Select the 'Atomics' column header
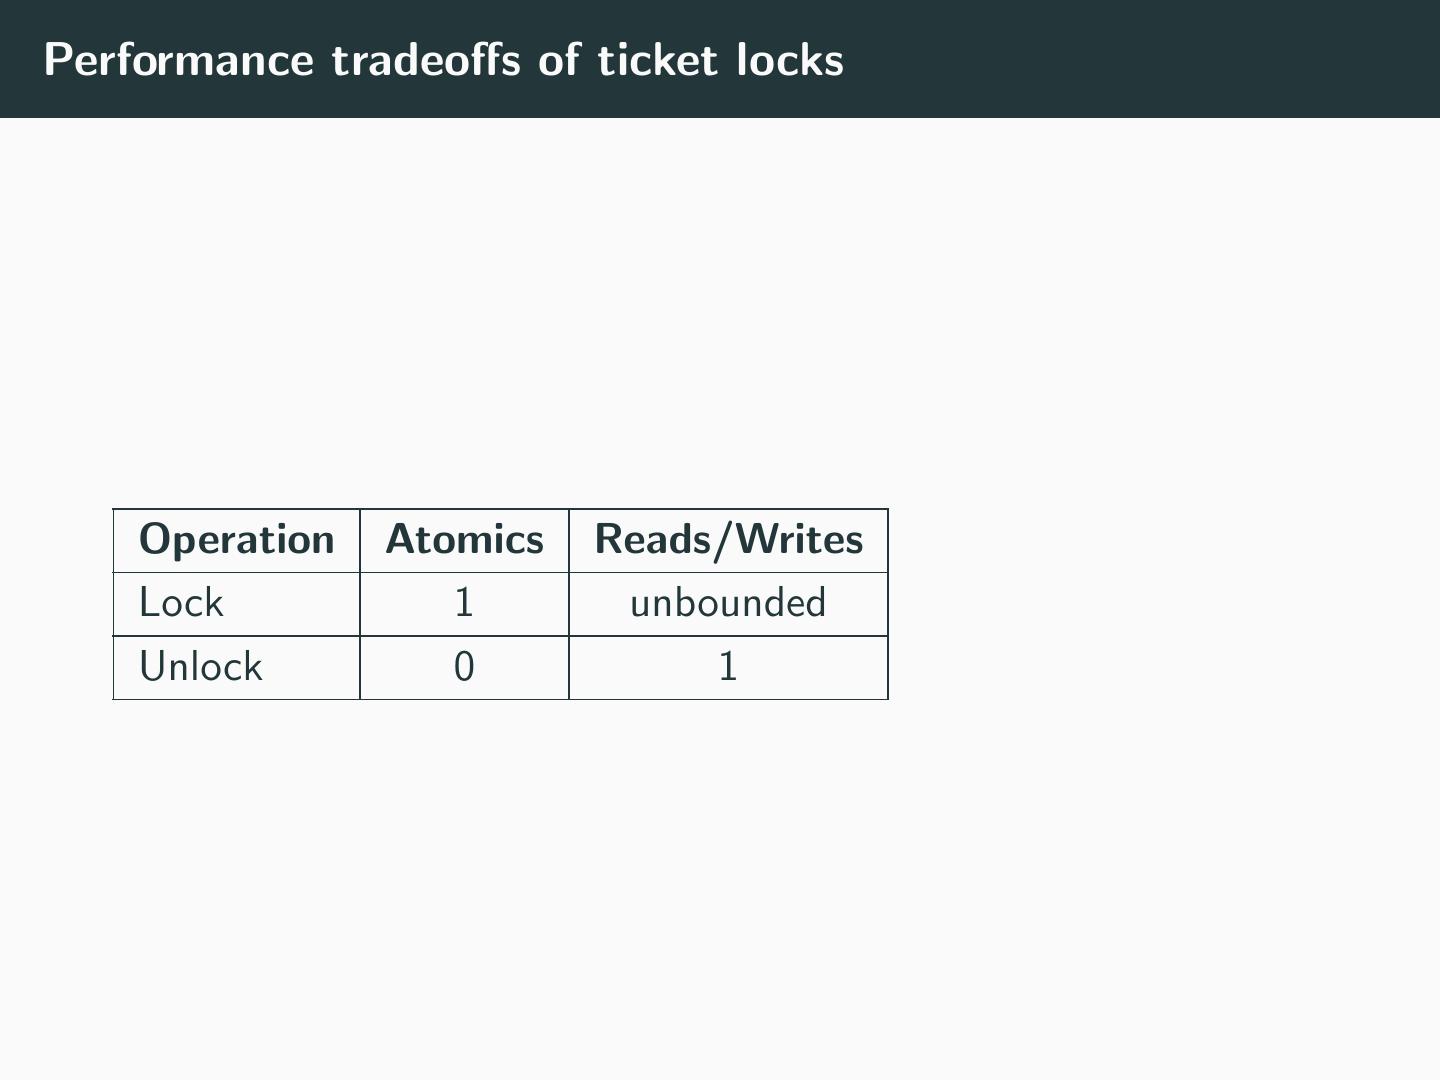This screenshot has height=1080, width=1440. point(464,540)
